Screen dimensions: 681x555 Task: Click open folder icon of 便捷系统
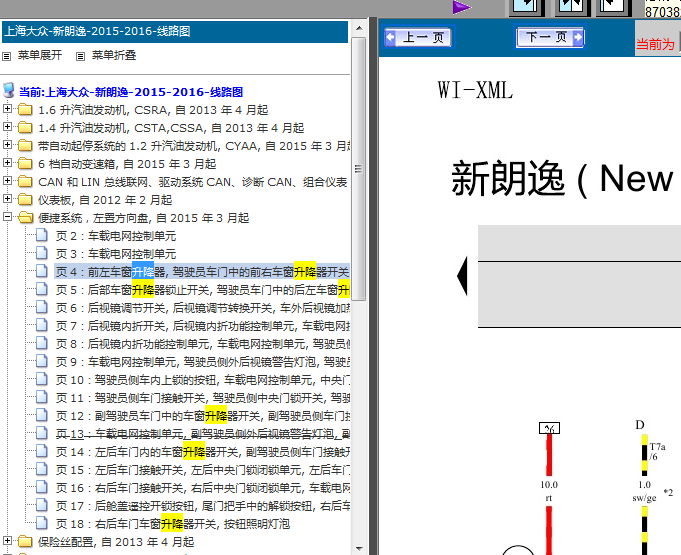pyautogui.click(x=26, y=218)
